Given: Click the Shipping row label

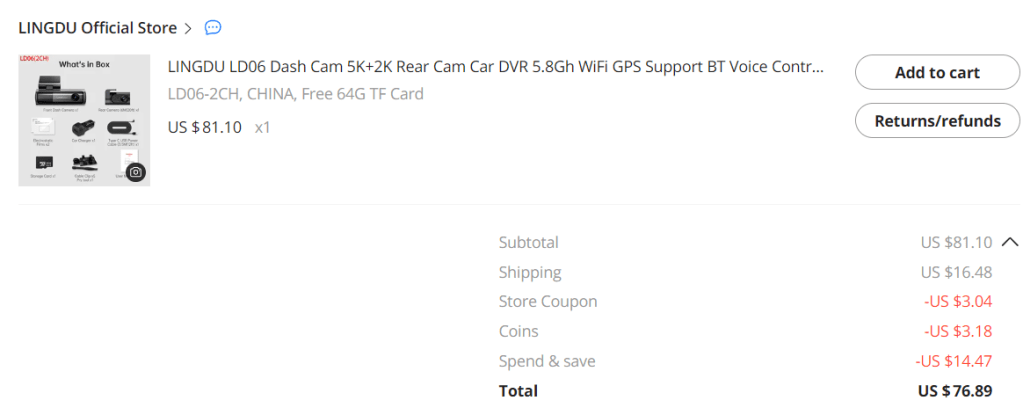Looking at the screenshot, I should [x=530, y=272].
